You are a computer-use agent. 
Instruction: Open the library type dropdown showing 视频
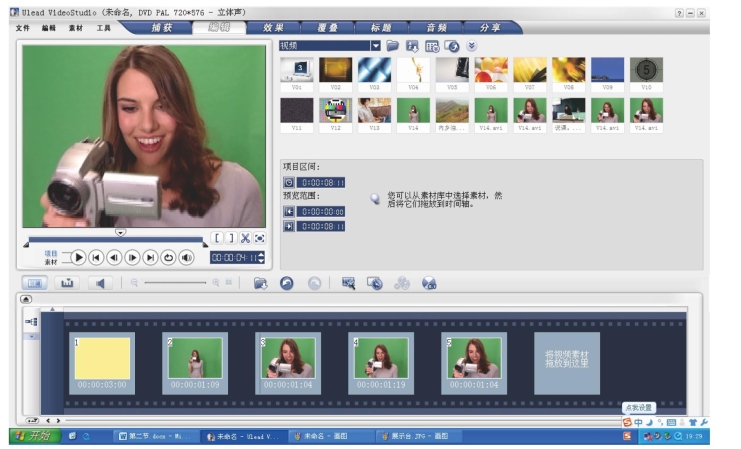[x=376, y=46]
